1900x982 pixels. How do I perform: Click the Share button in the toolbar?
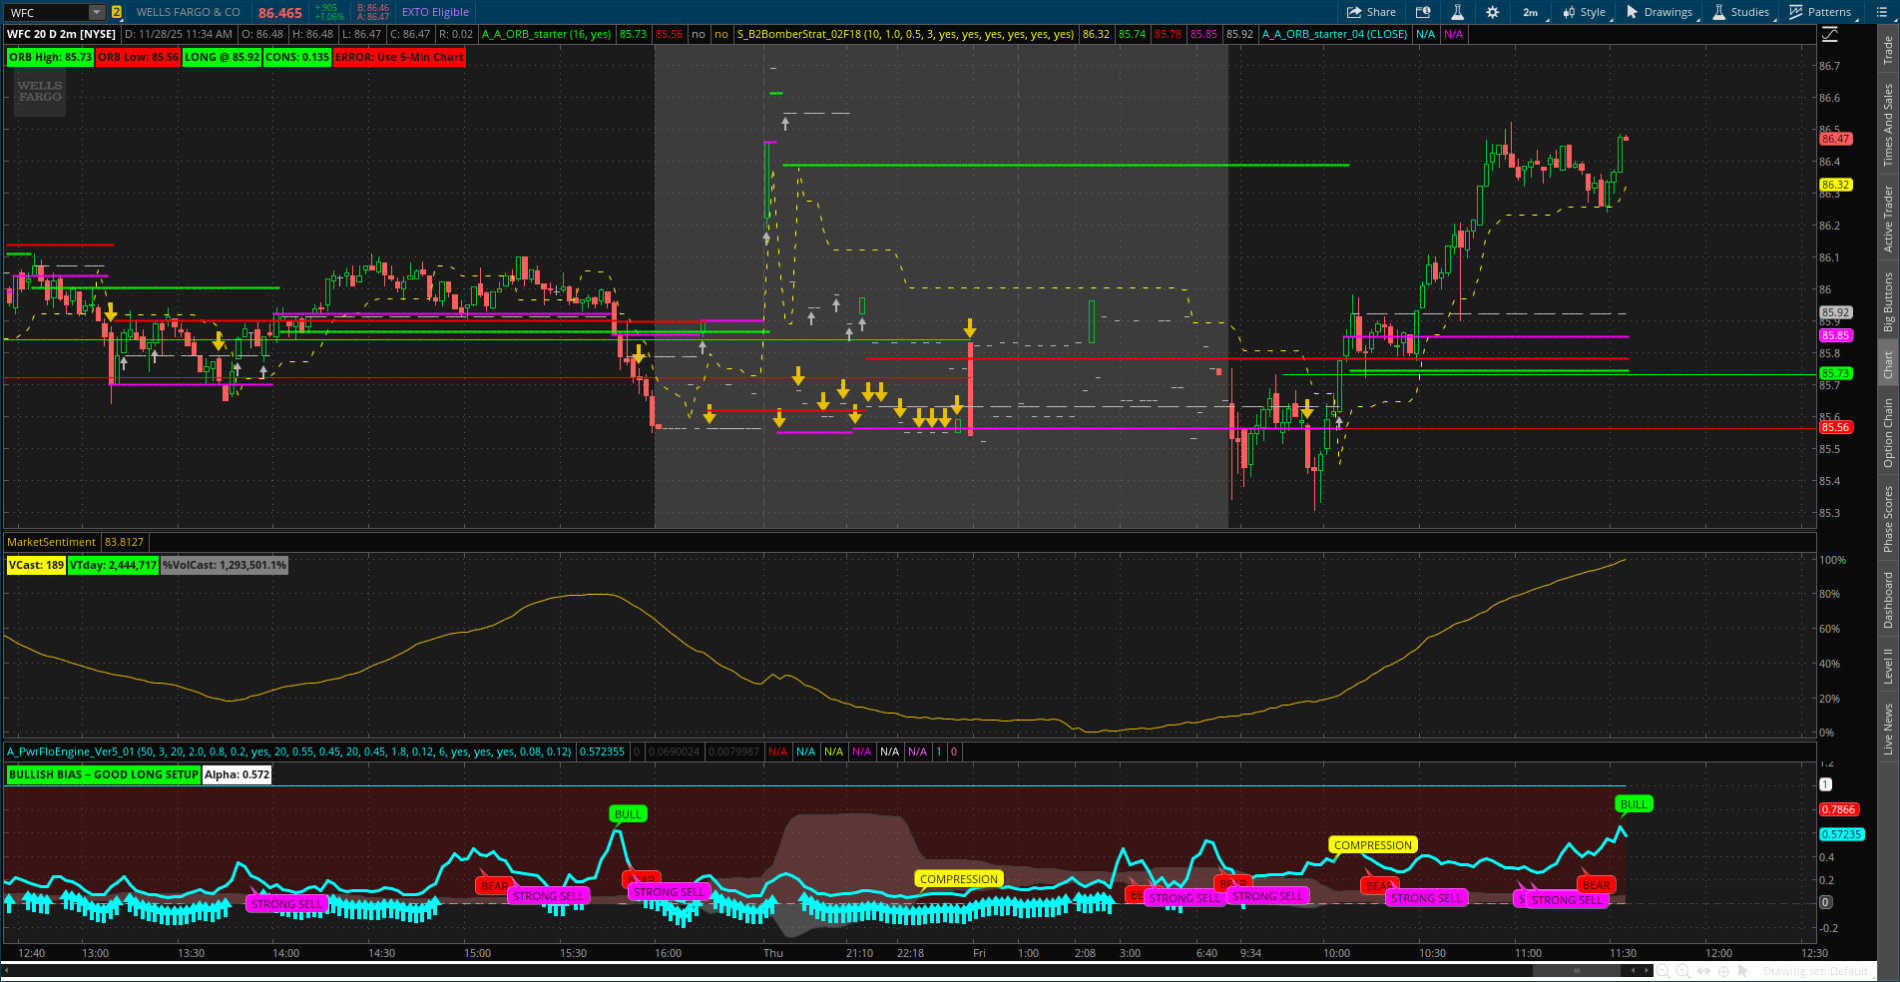point(1371,12)
